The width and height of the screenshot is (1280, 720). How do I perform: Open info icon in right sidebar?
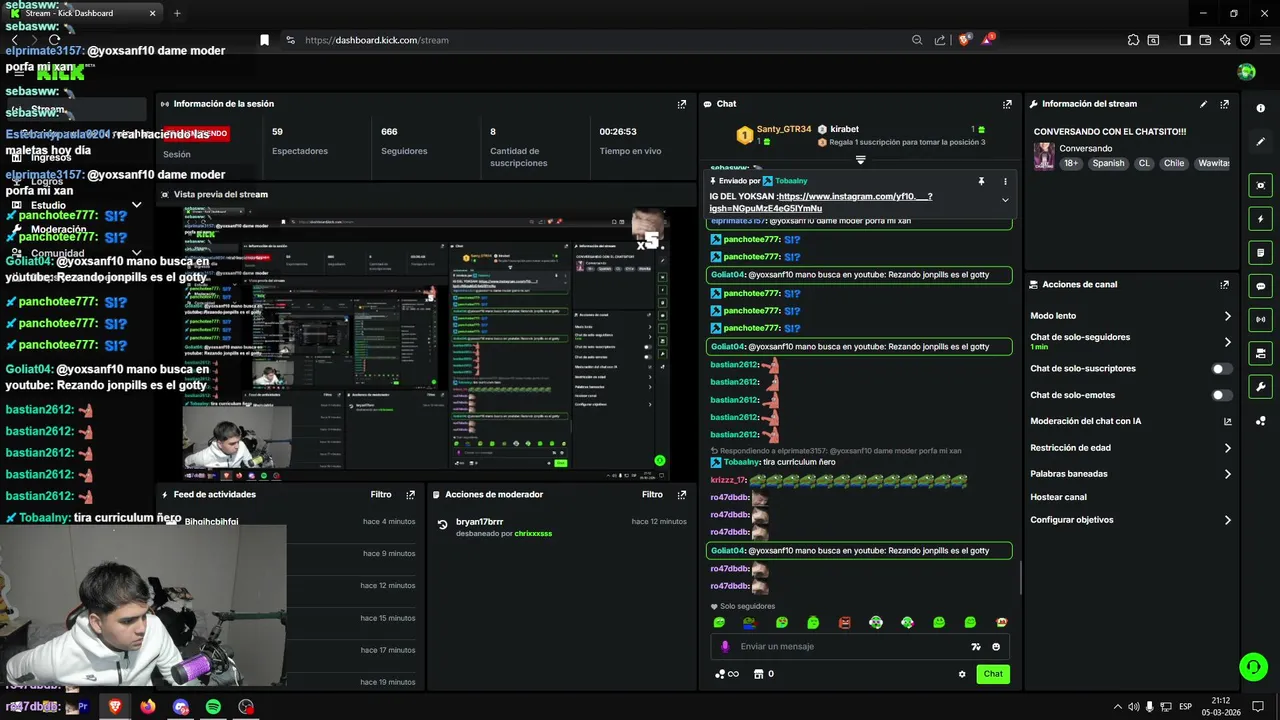point(1260,108)
